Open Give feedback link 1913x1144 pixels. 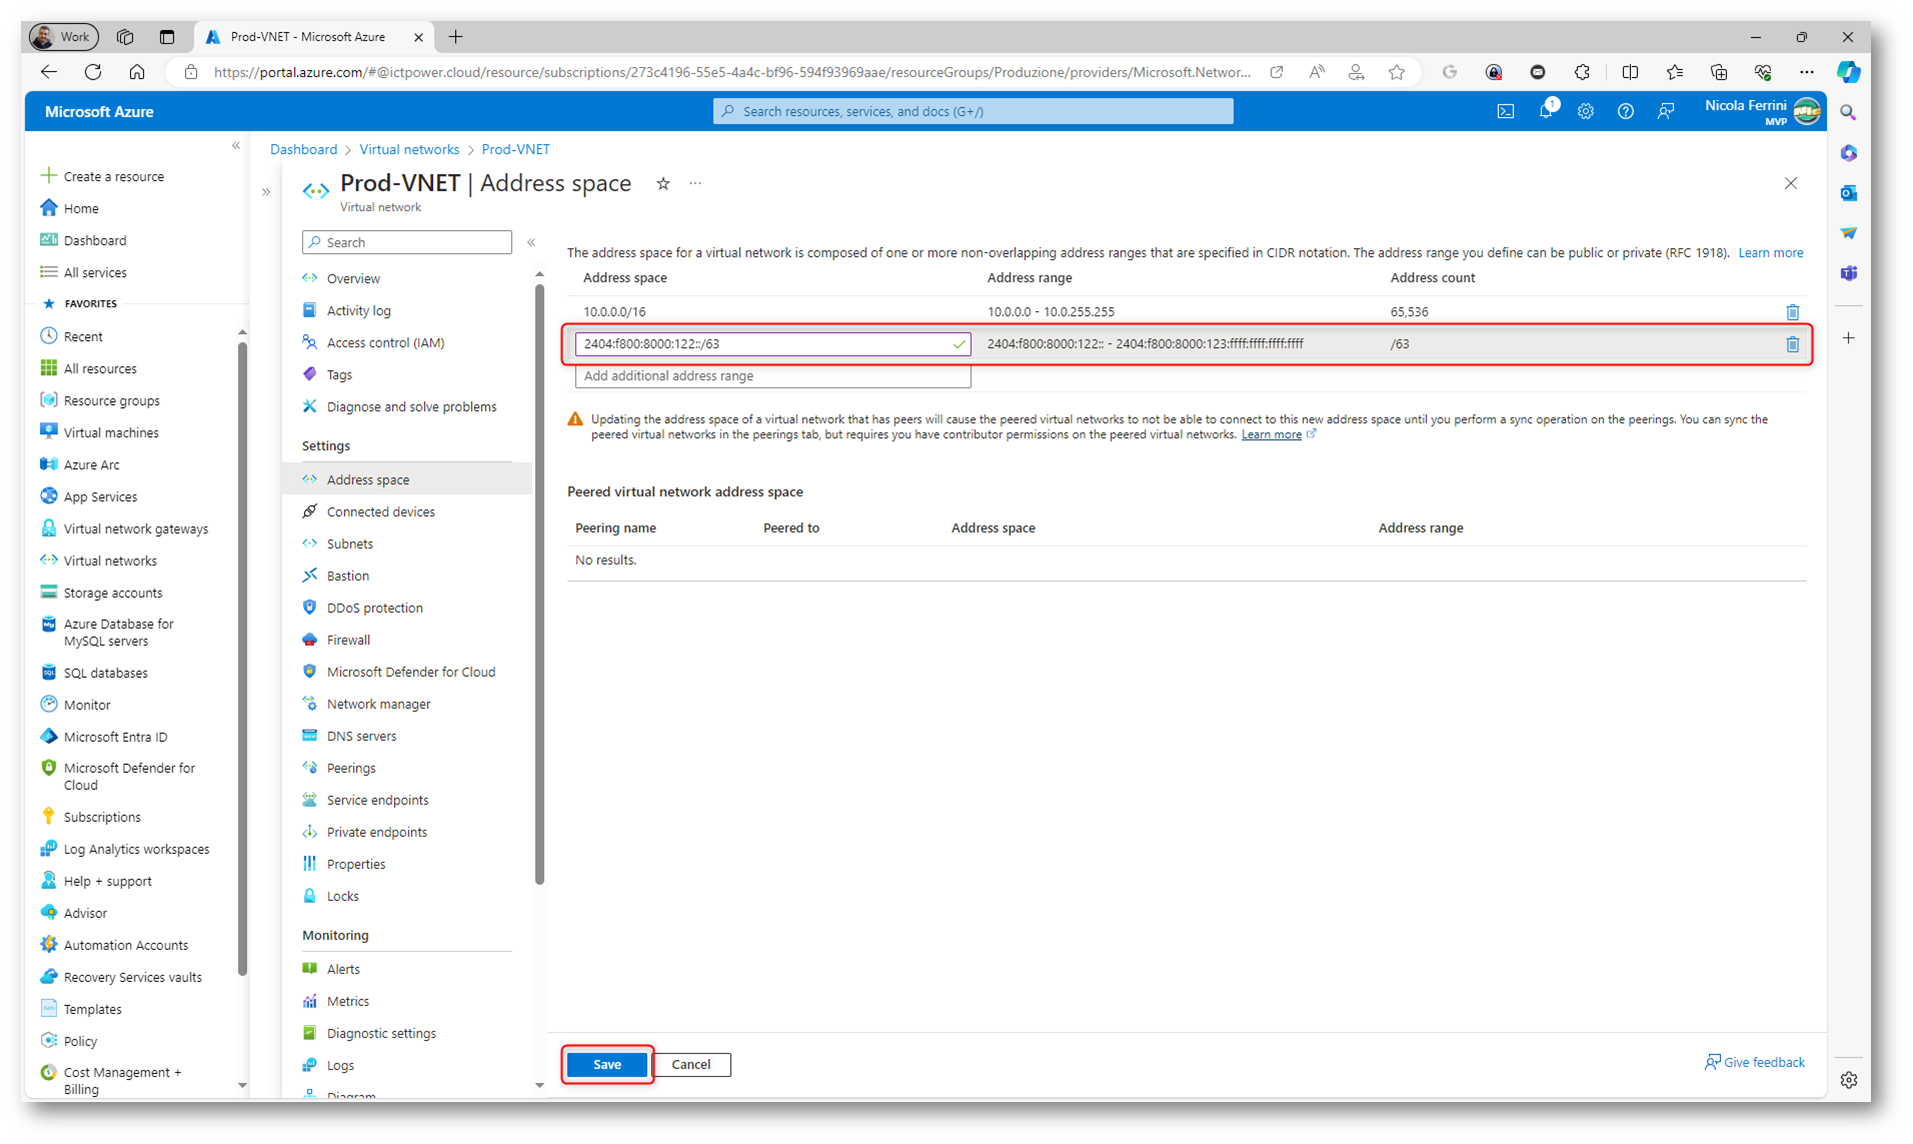1755,1062
